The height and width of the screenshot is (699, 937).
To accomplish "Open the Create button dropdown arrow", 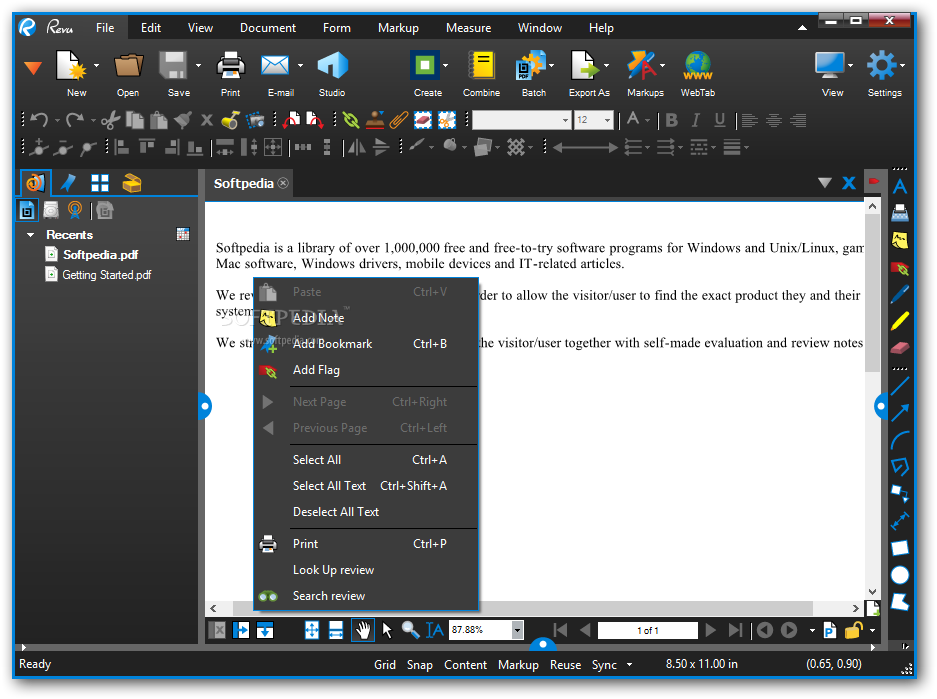I will tap(446, 65).
